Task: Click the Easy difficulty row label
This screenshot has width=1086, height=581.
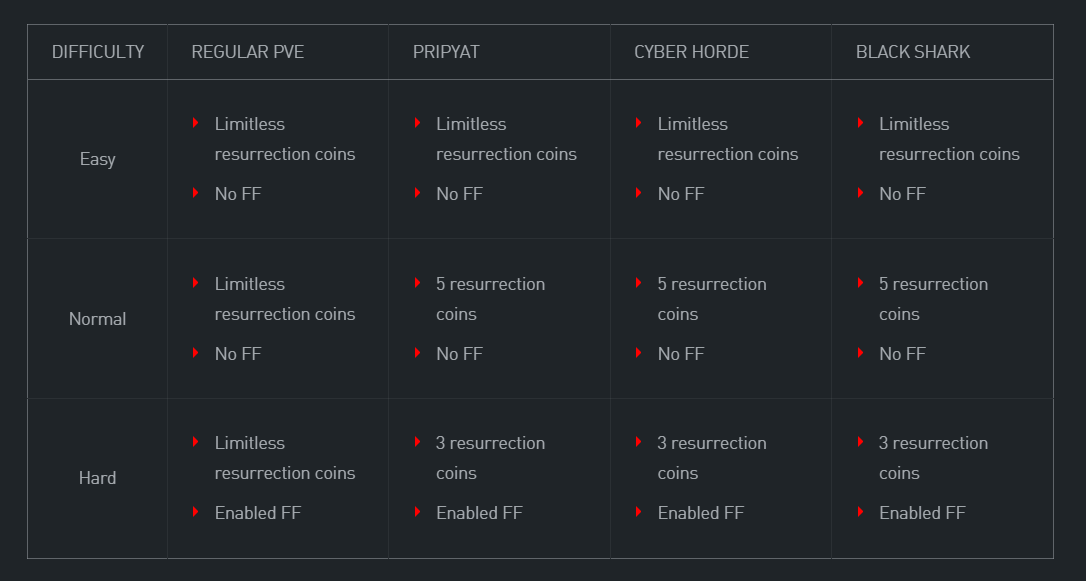Action: click(x=98, y=159)
